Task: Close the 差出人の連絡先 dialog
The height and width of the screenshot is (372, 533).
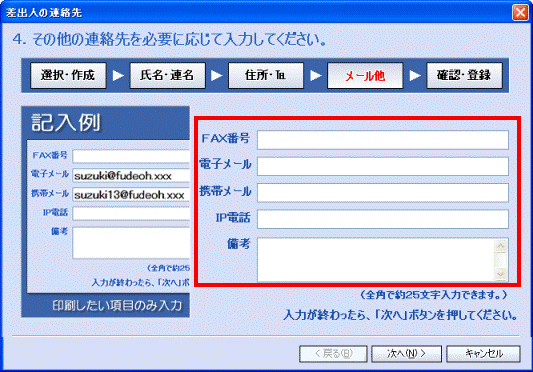Action: [520, 13]
